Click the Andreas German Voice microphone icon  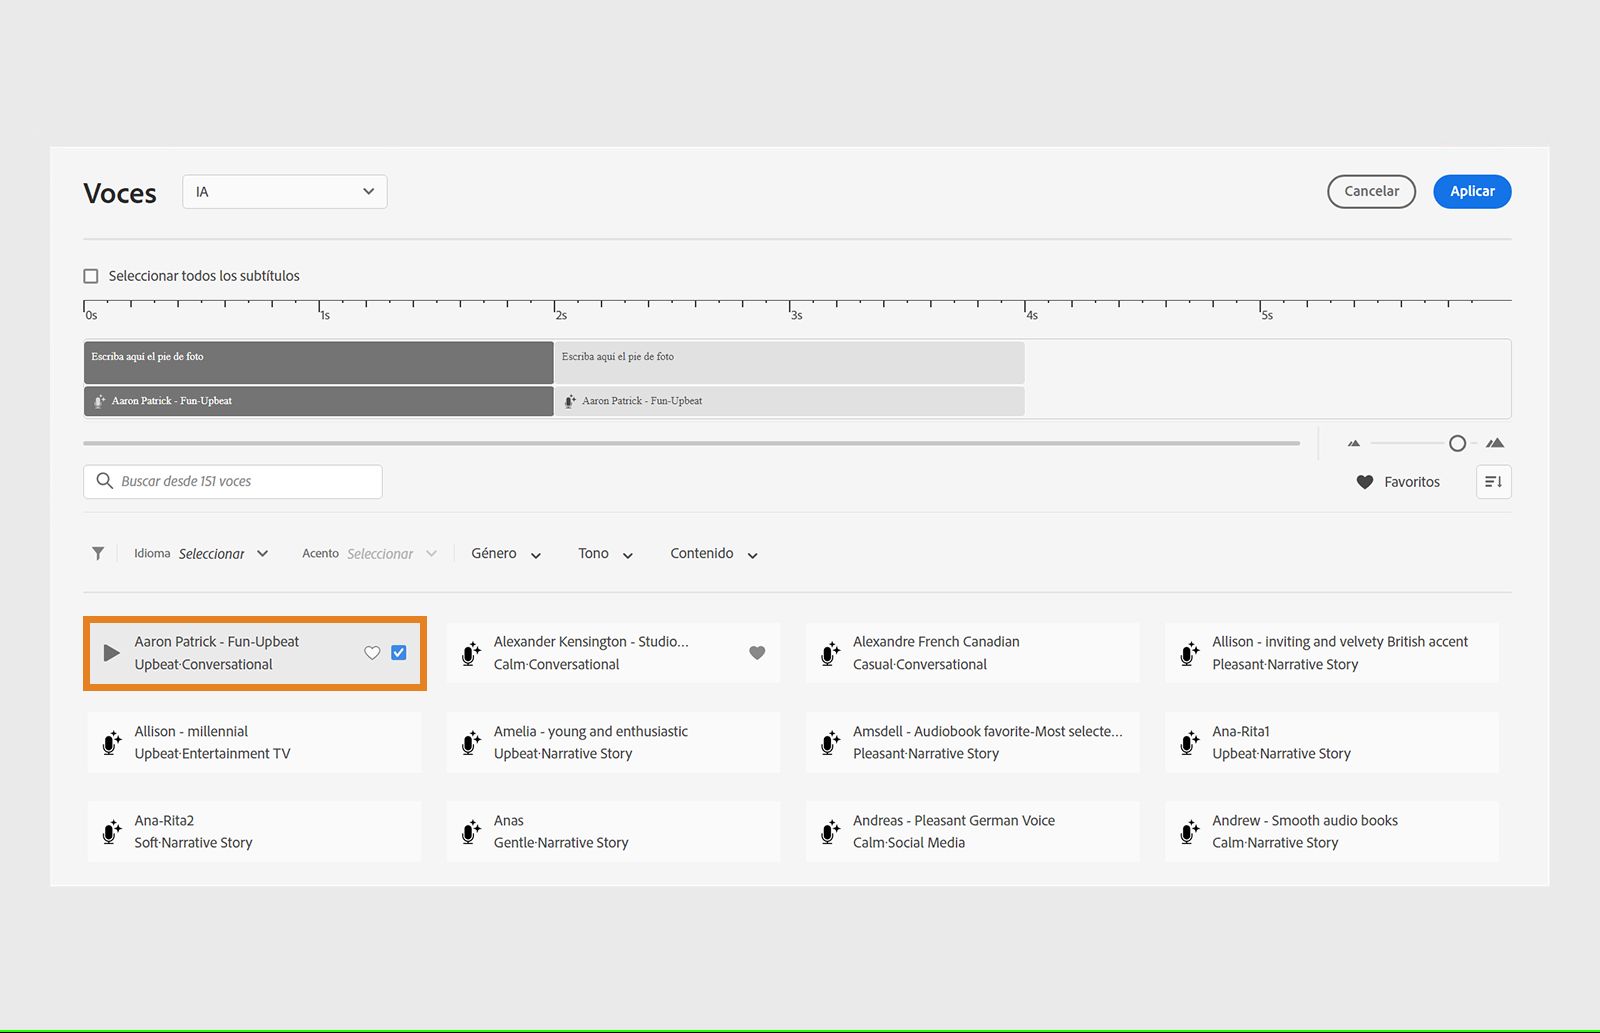point(830,832)
